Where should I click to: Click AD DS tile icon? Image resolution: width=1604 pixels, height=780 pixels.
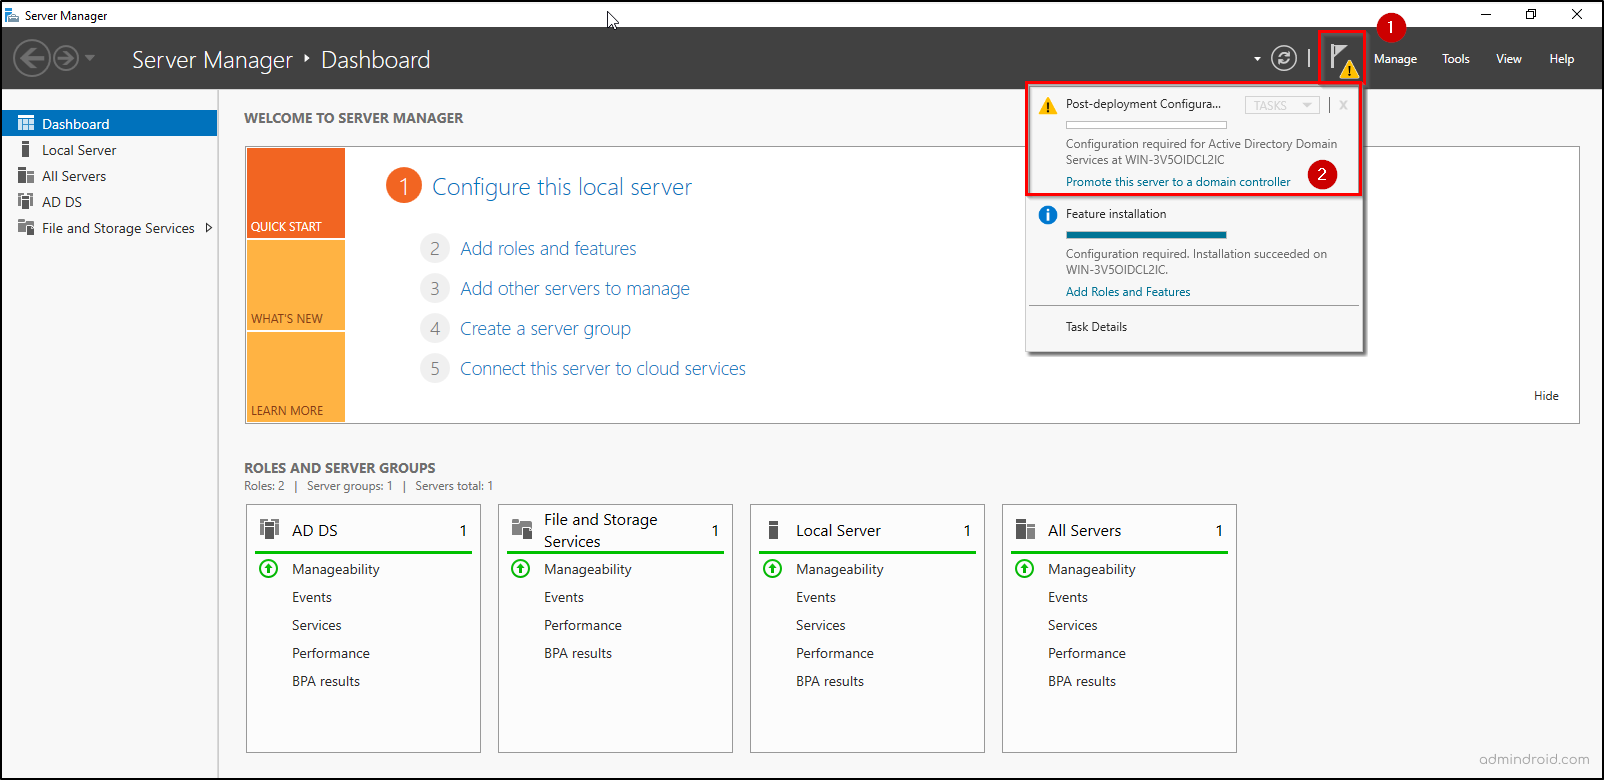[x=270, y=529]
